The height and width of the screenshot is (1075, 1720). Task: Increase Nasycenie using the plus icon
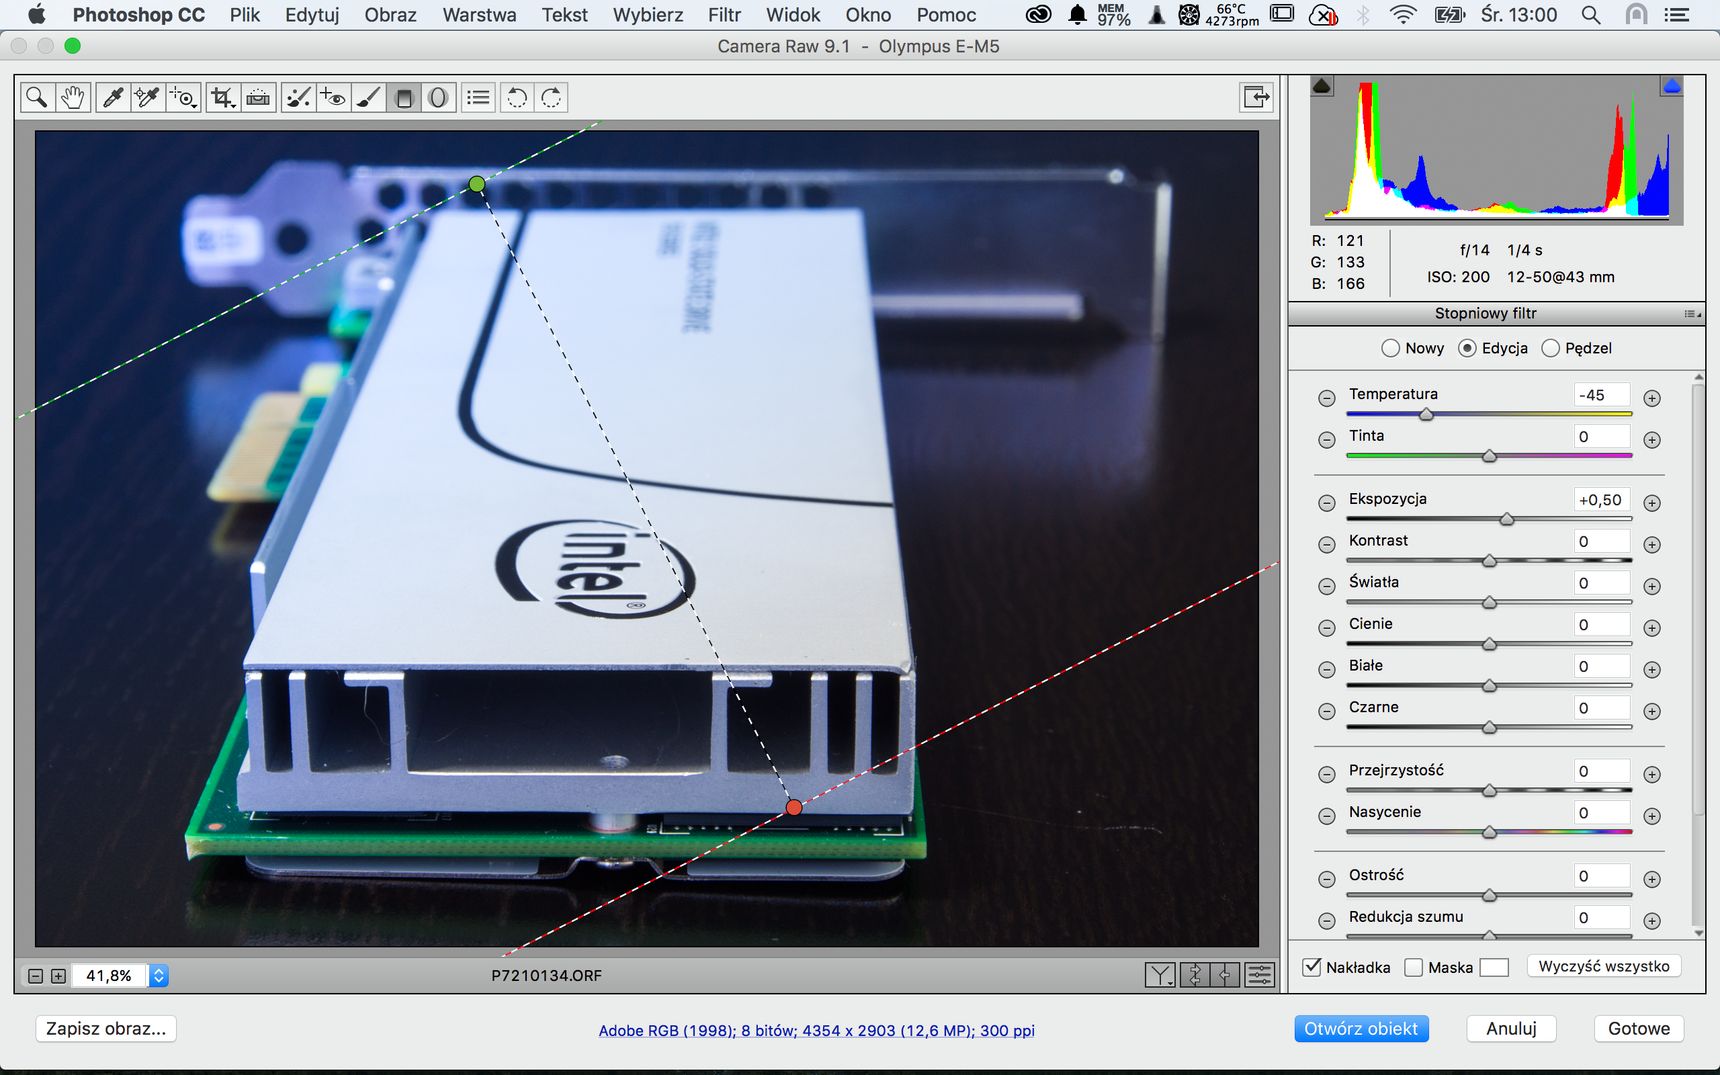point(1652,816)
